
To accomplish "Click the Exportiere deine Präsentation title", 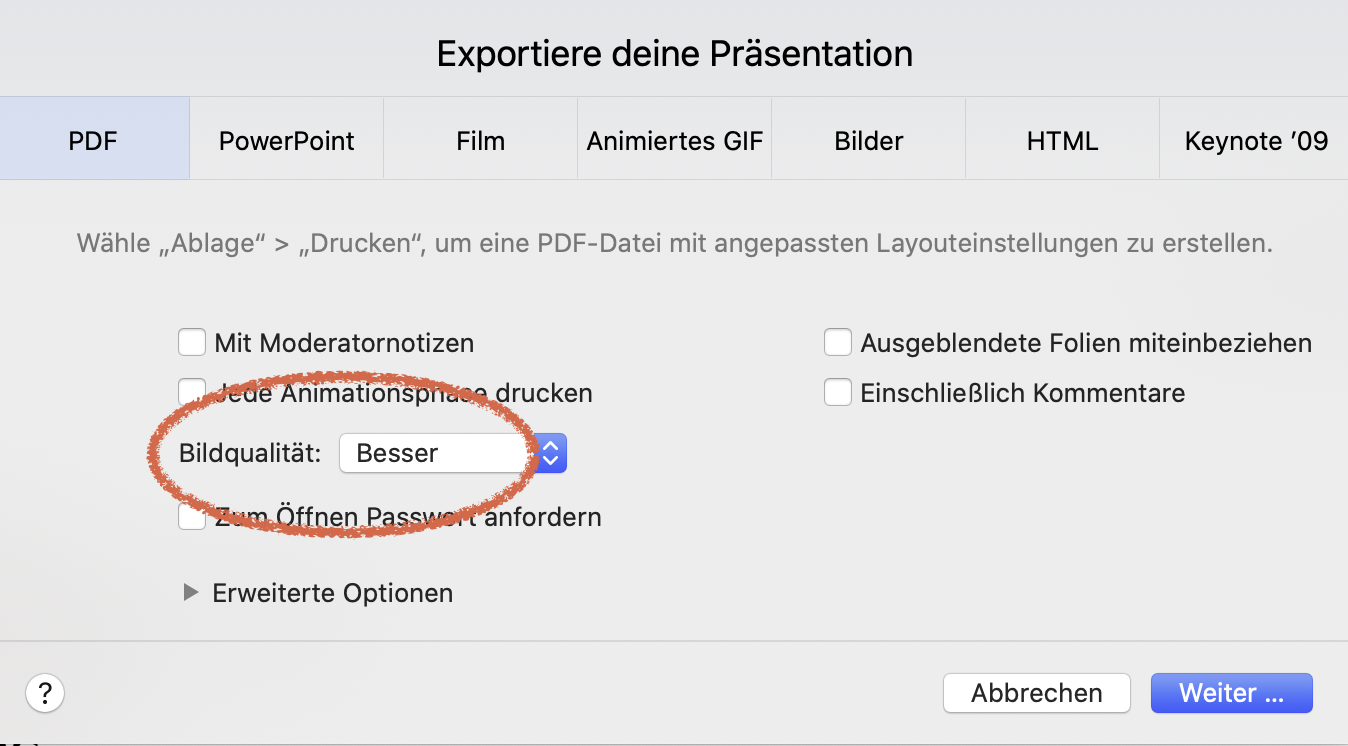I will tap(674, 53).
